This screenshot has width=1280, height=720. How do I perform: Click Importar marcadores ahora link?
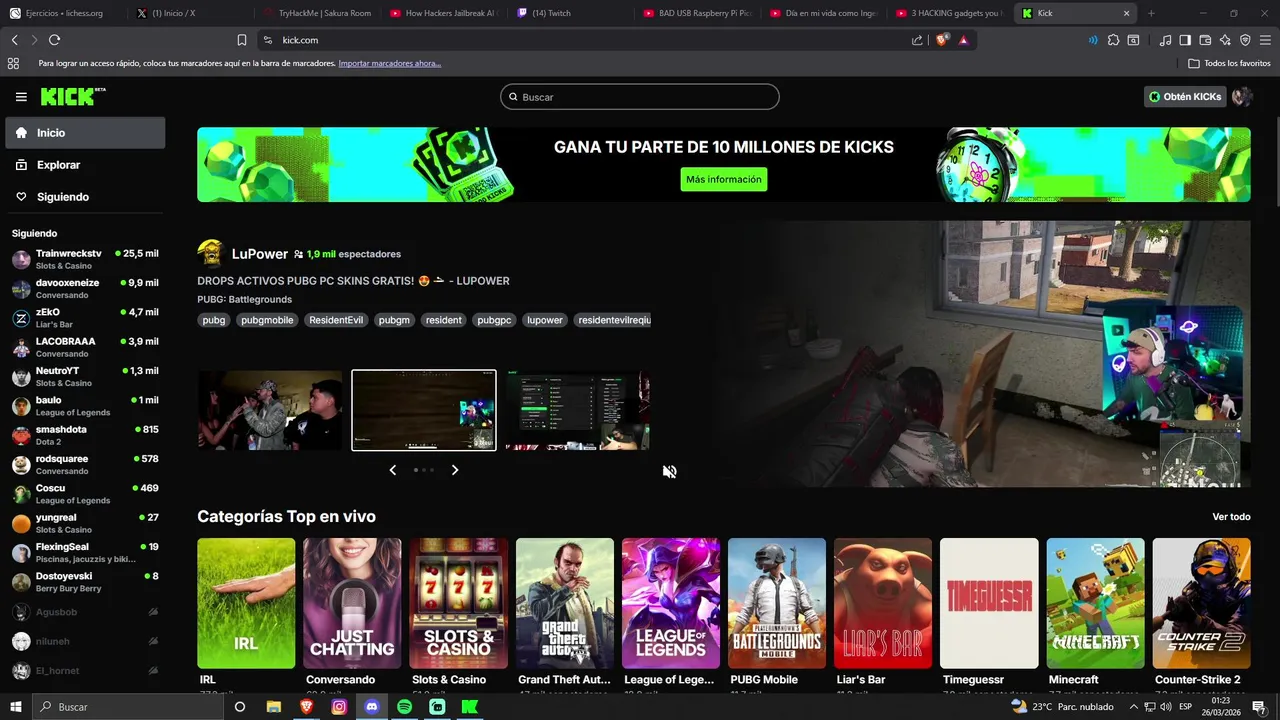pos(390,63)
